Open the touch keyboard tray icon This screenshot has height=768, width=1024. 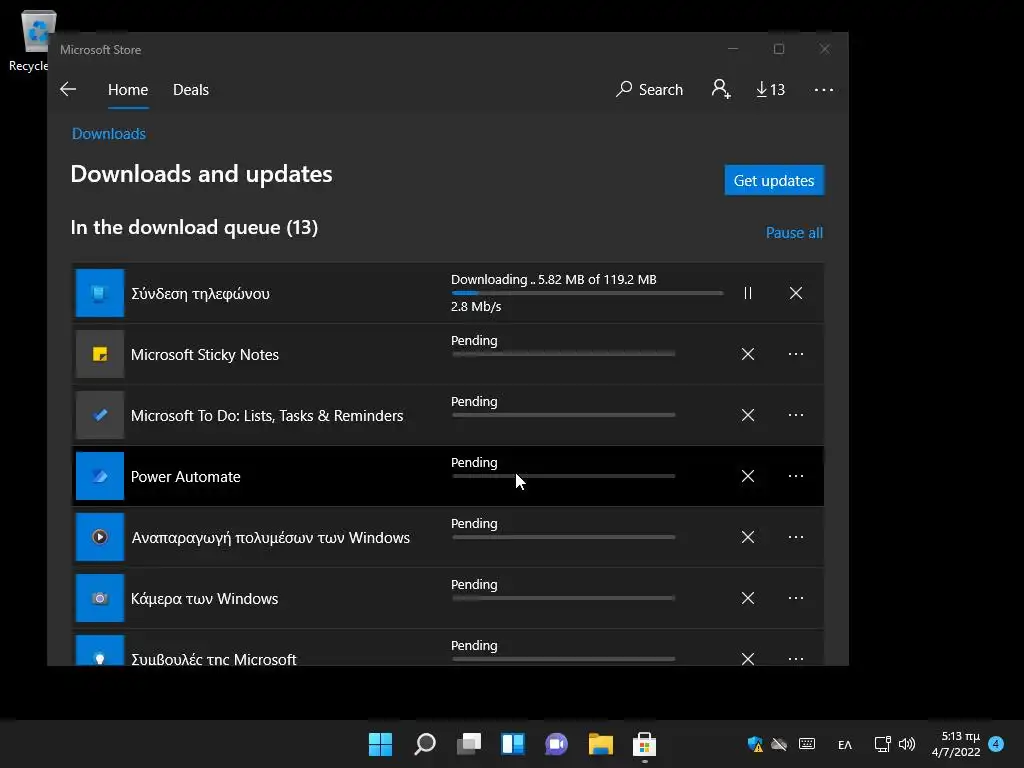807,744
